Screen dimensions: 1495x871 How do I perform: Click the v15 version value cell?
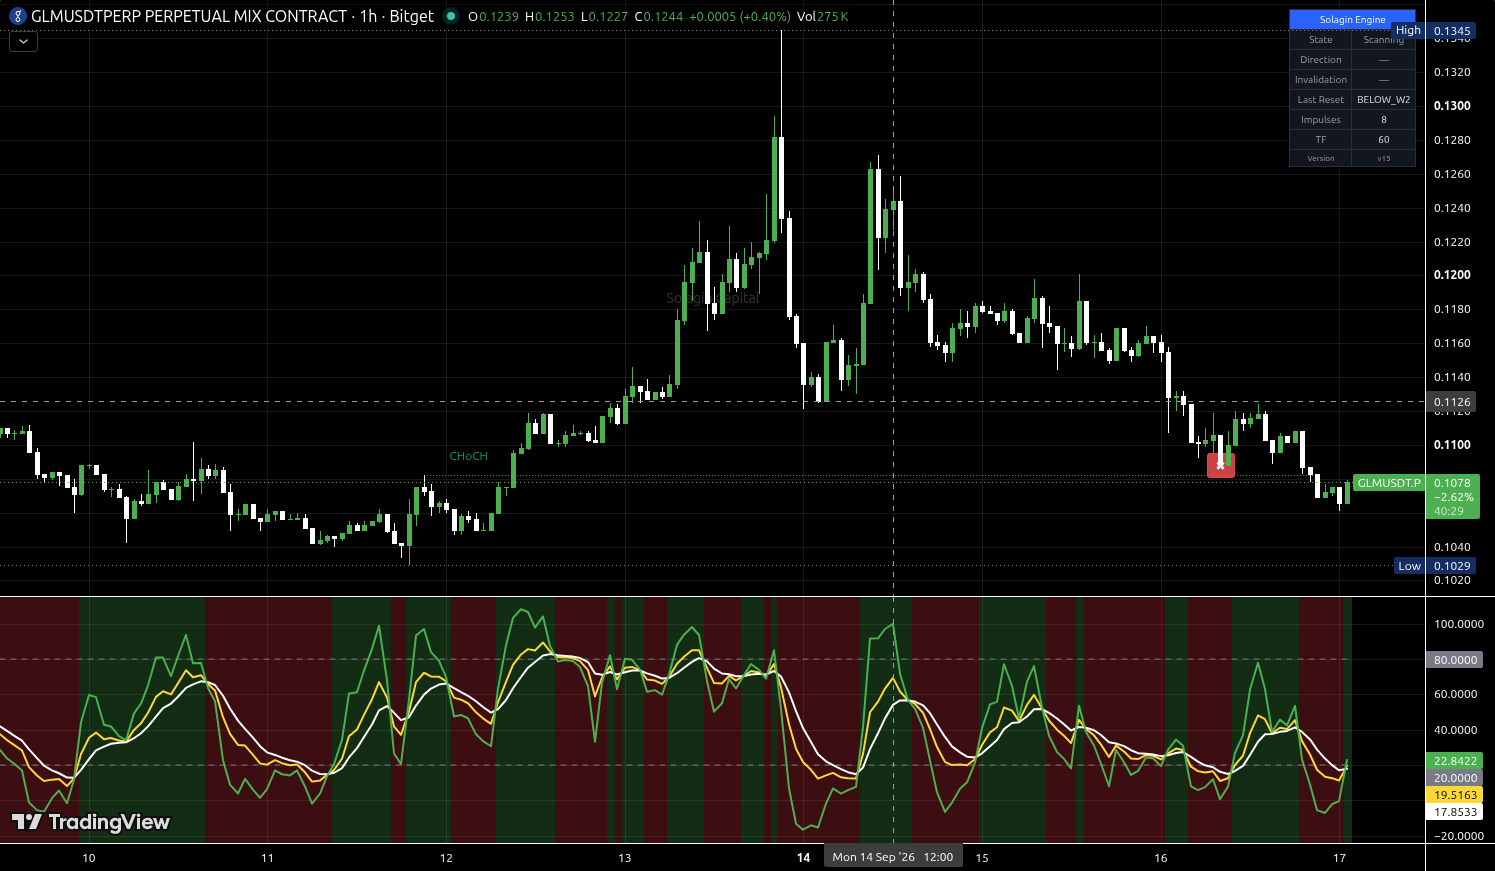tap(1384, 159)
